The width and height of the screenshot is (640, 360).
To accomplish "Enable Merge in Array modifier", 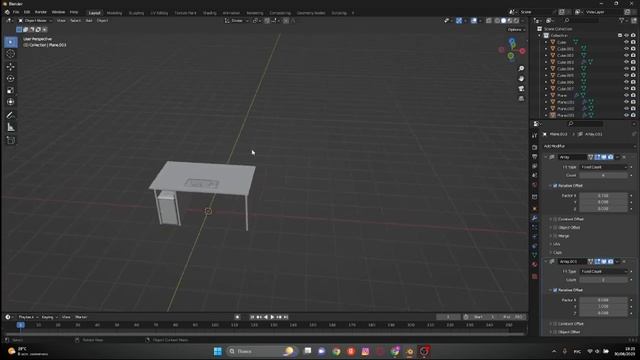I will point(555,236).
